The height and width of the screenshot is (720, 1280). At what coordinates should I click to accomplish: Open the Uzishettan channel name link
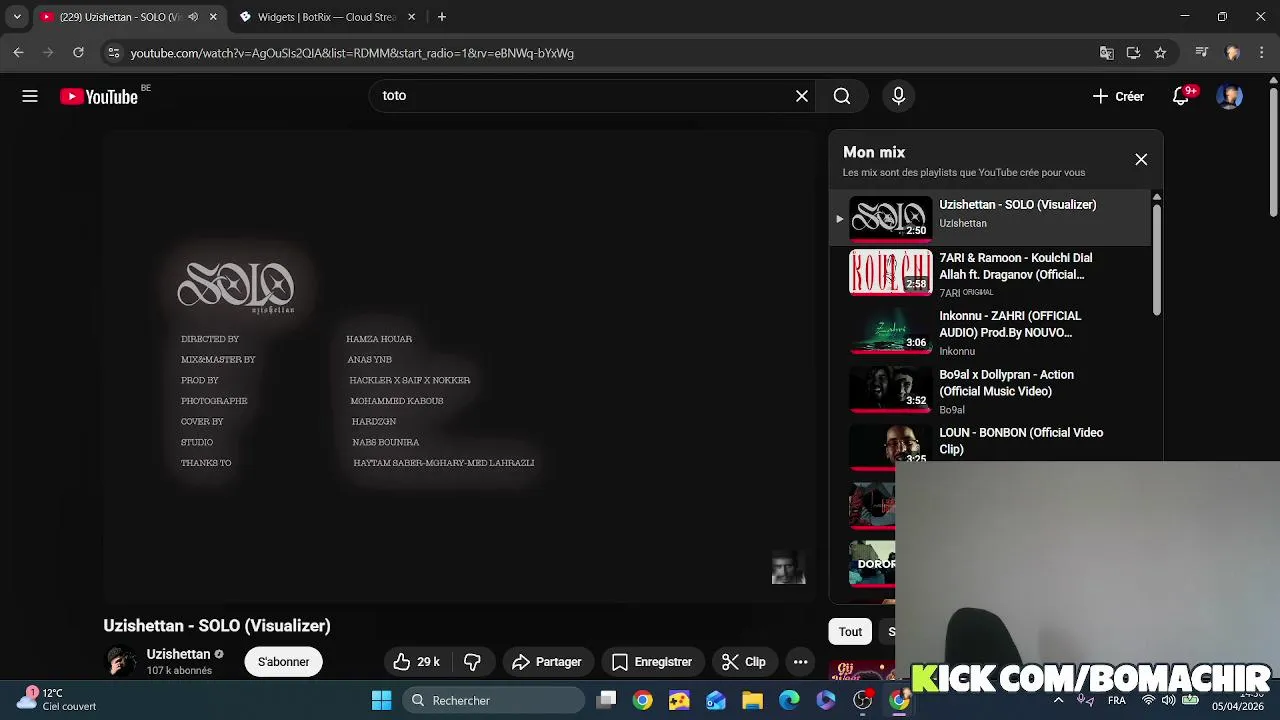tap(178, 654)
